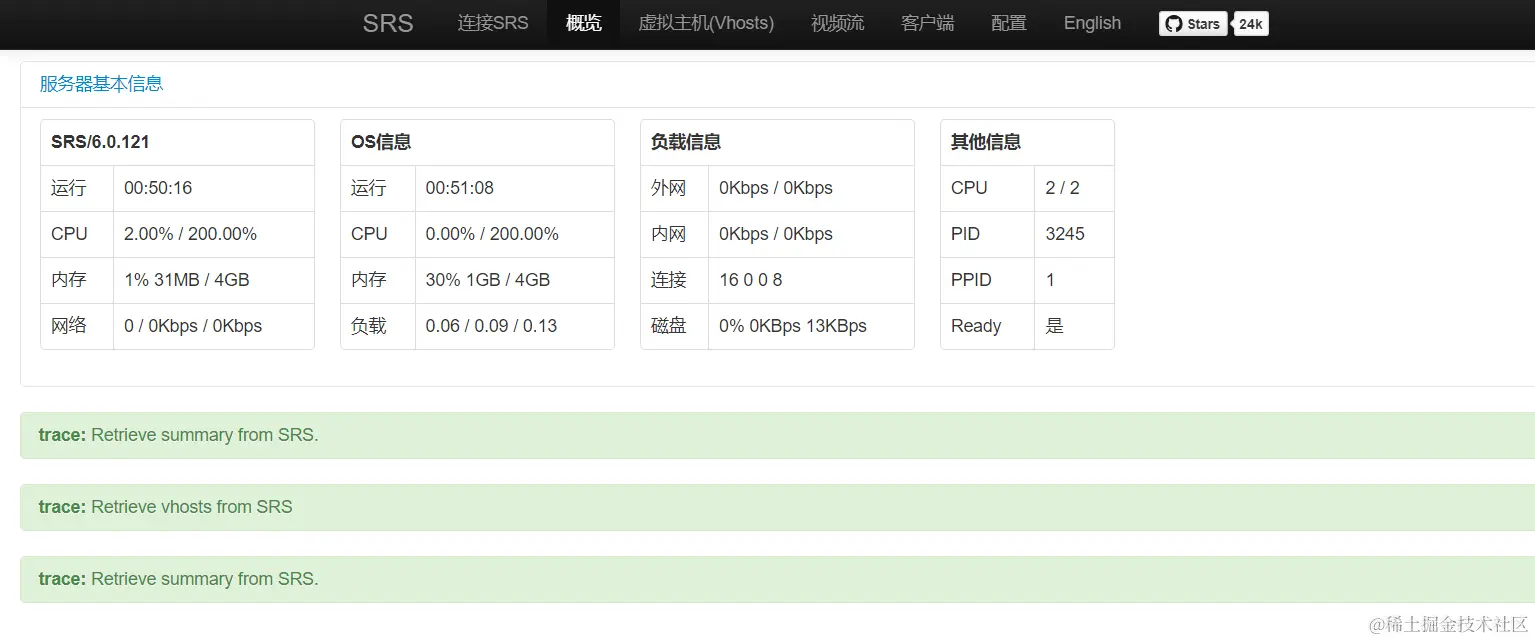The image size is (1535, 641).
Task: Switch language to English
Action: click(1092, 23)
